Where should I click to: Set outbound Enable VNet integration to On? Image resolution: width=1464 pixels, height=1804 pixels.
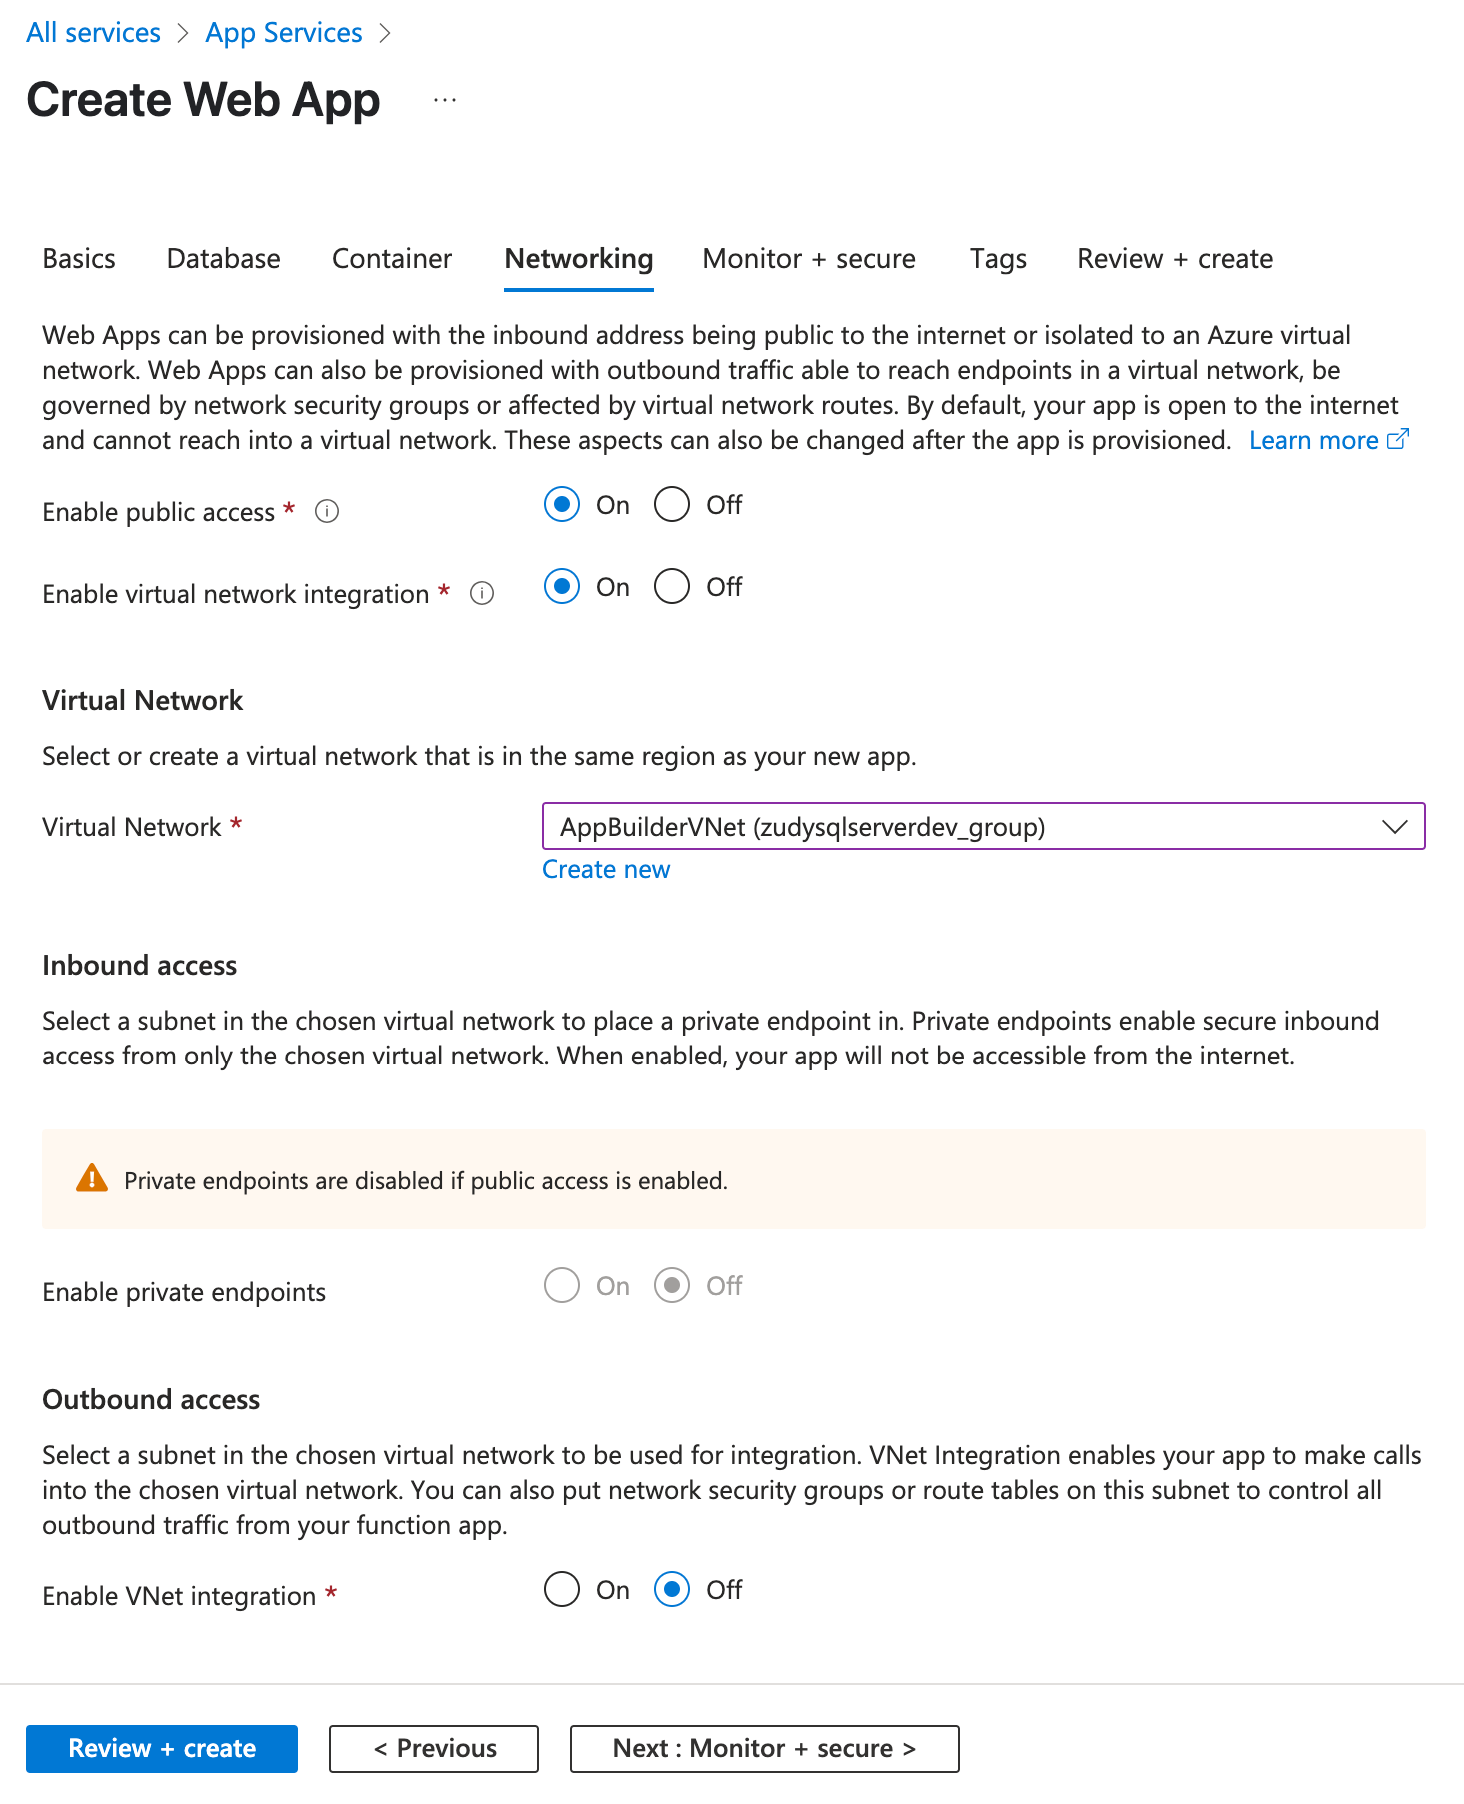click(562, 1589)
